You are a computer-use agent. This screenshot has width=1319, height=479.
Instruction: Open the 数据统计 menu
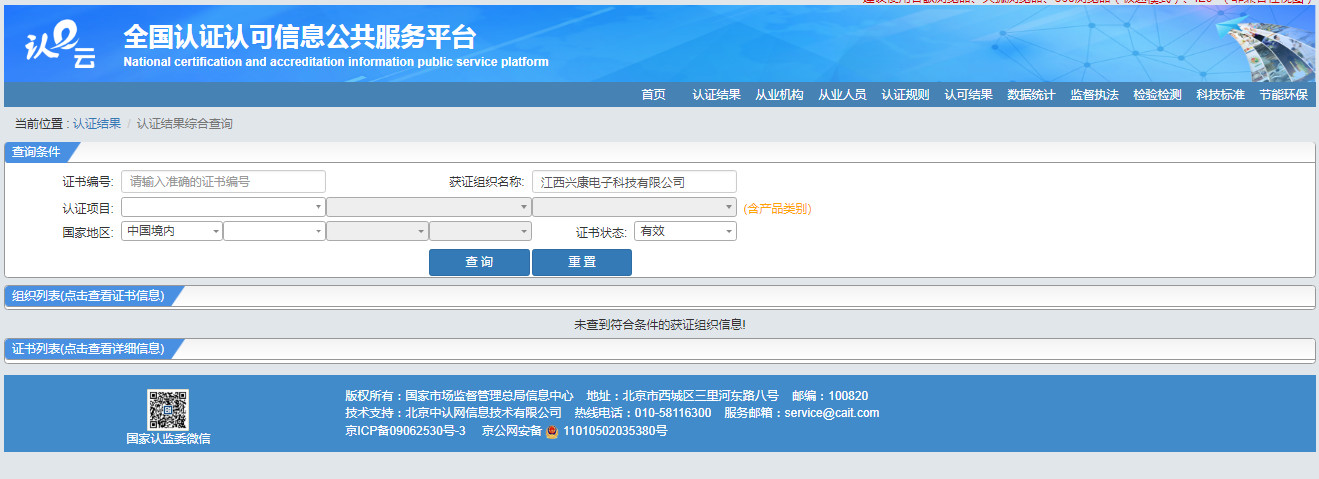[1031, 95]
